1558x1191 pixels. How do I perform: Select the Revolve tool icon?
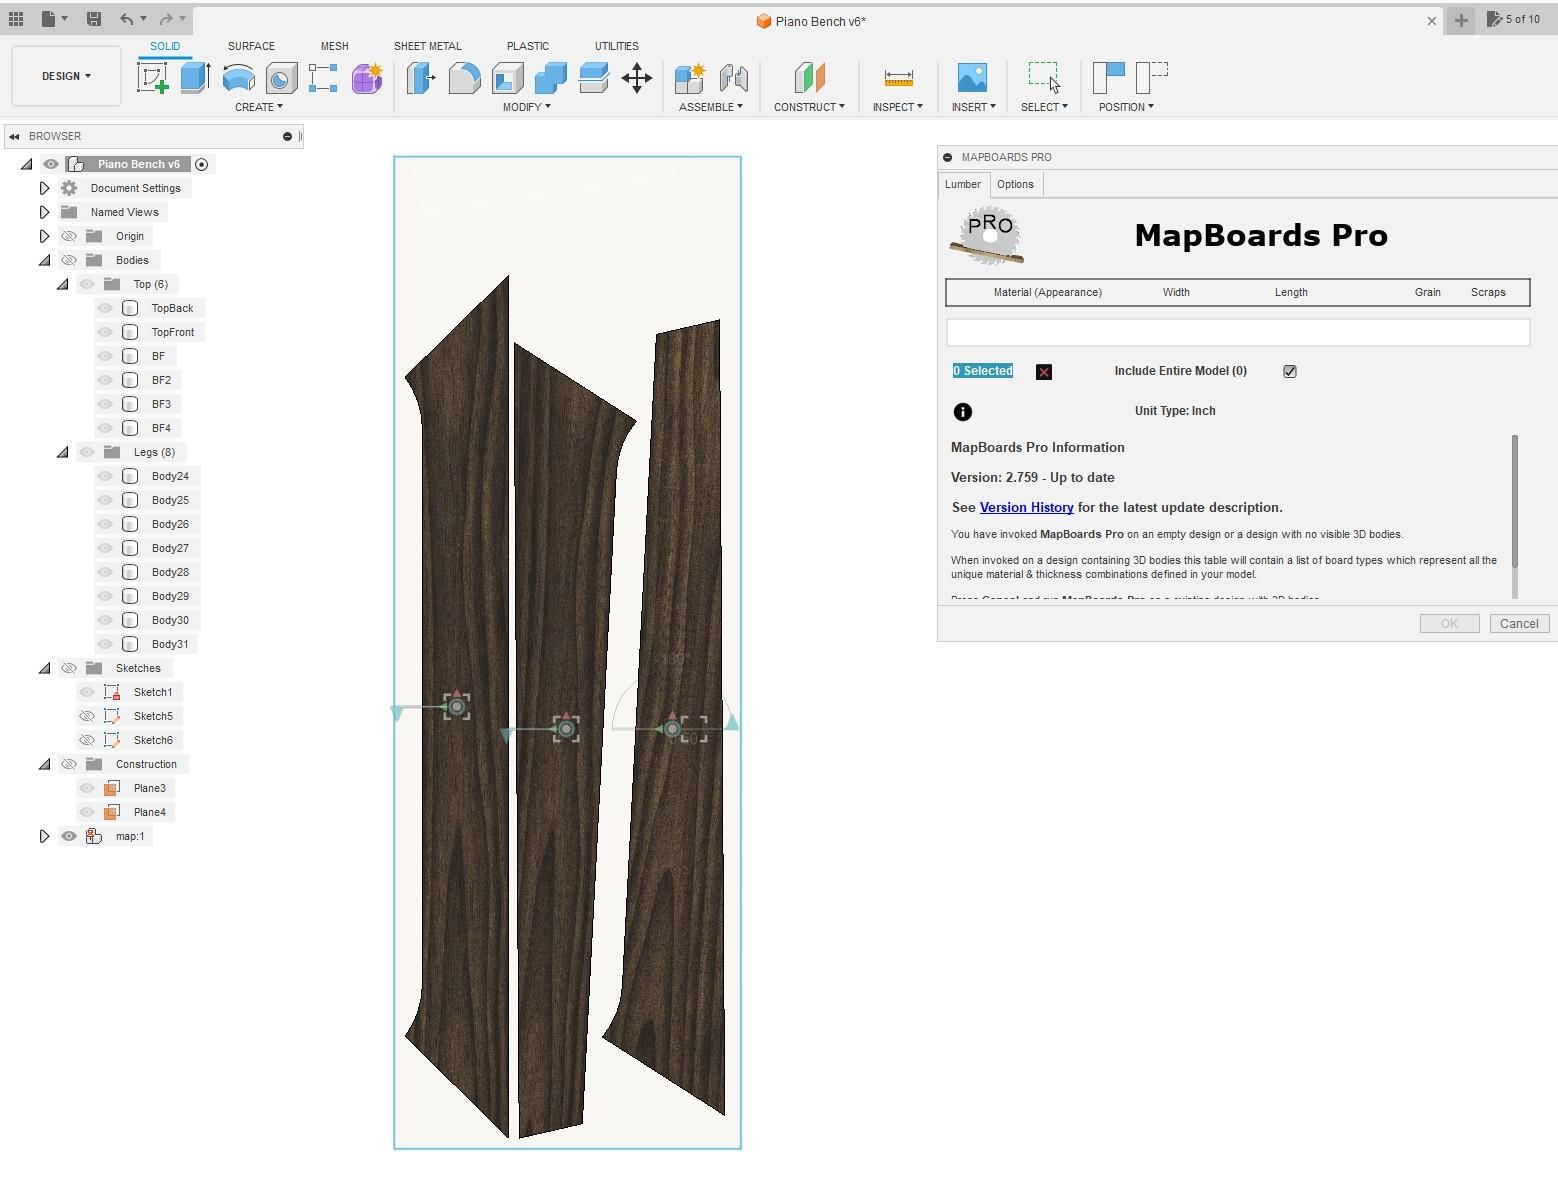(x=238, y=78)
